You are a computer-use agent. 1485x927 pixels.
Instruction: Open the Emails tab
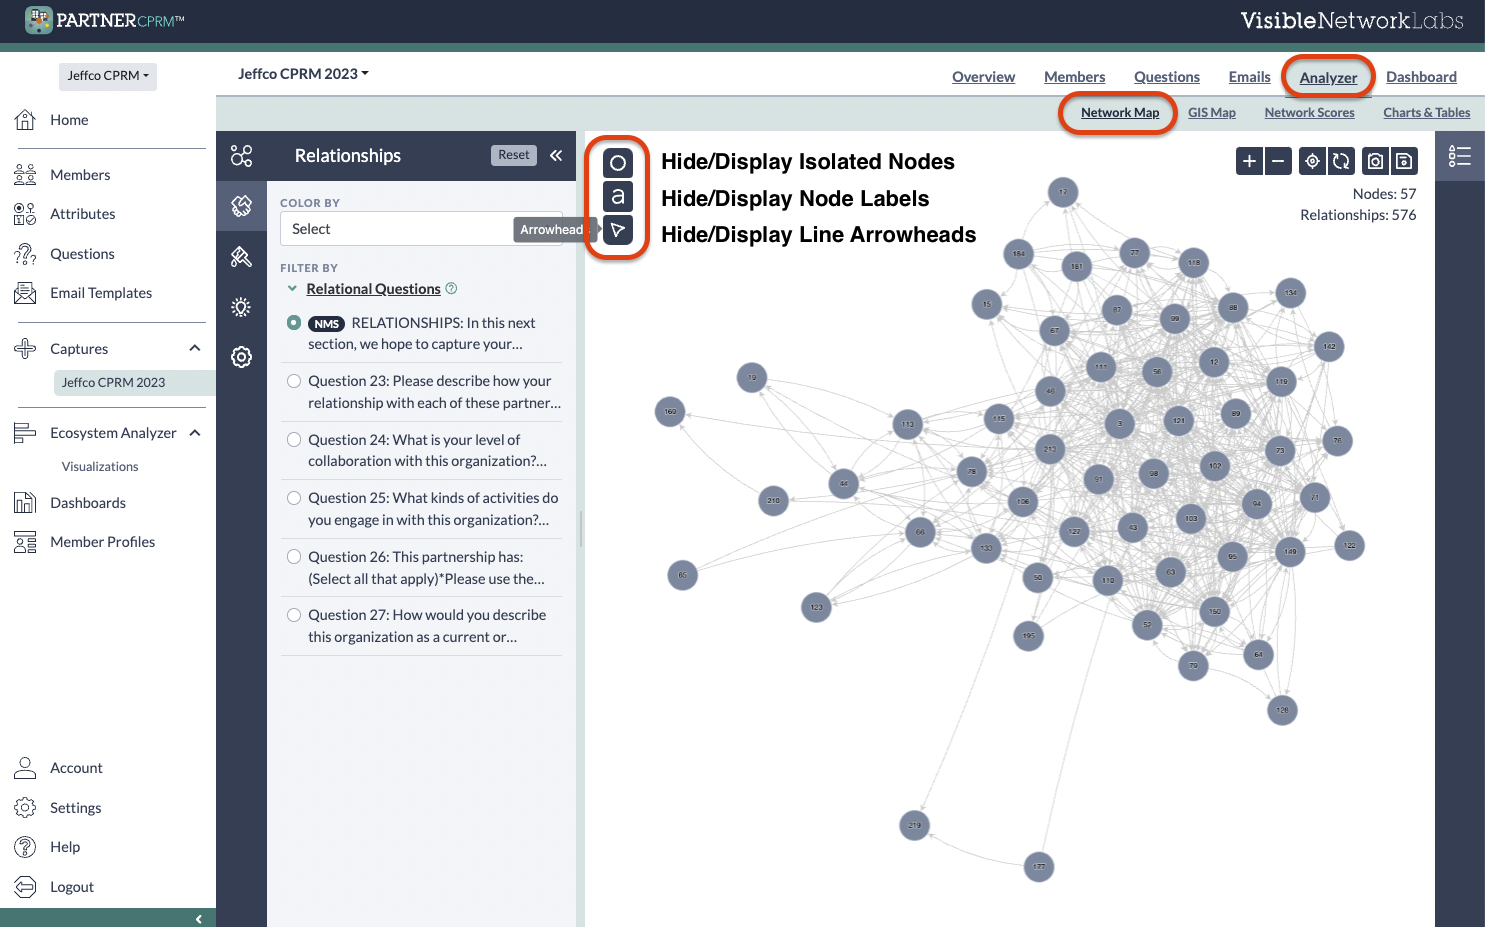pos(1249,77)
